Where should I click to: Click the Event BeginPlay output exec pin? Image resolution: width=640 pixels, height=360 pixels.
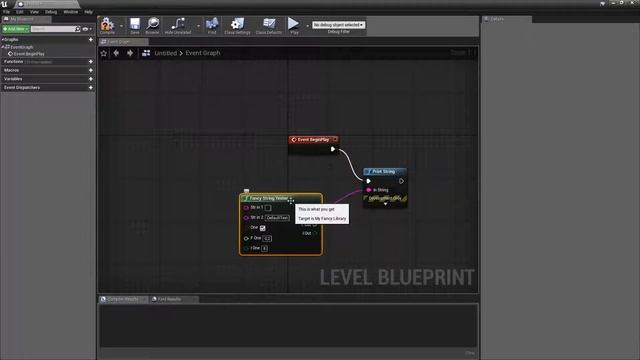(333, 149)
